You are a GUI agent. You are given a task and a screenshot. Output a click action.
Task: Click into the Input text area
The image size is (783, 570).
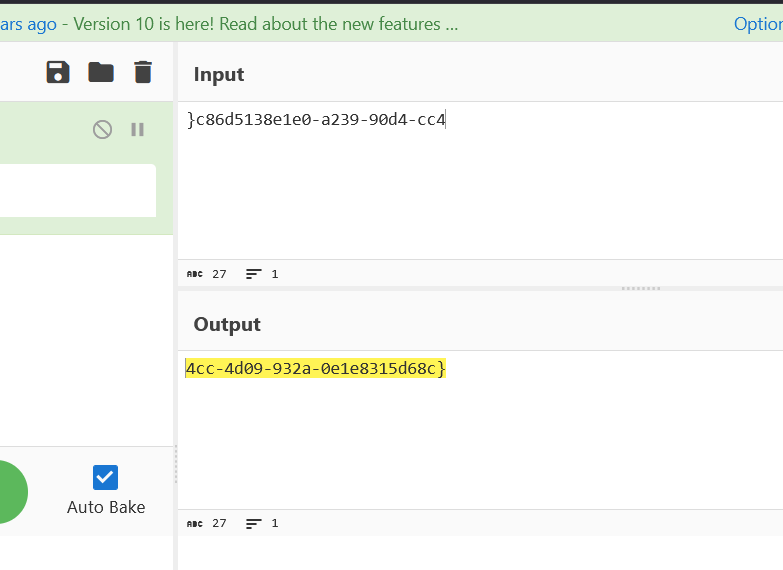(x=480, y=180)
